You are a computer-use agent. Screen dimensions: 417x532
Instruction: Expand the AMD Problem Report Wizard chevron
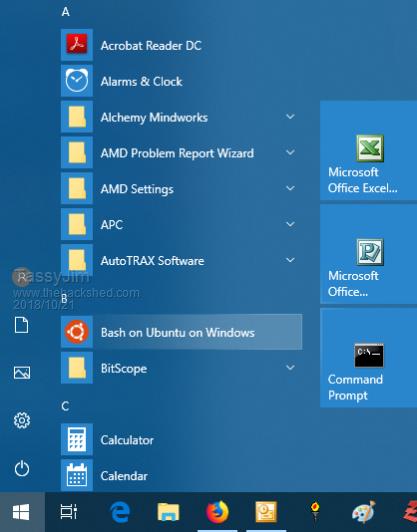click(x=290, y=152)
